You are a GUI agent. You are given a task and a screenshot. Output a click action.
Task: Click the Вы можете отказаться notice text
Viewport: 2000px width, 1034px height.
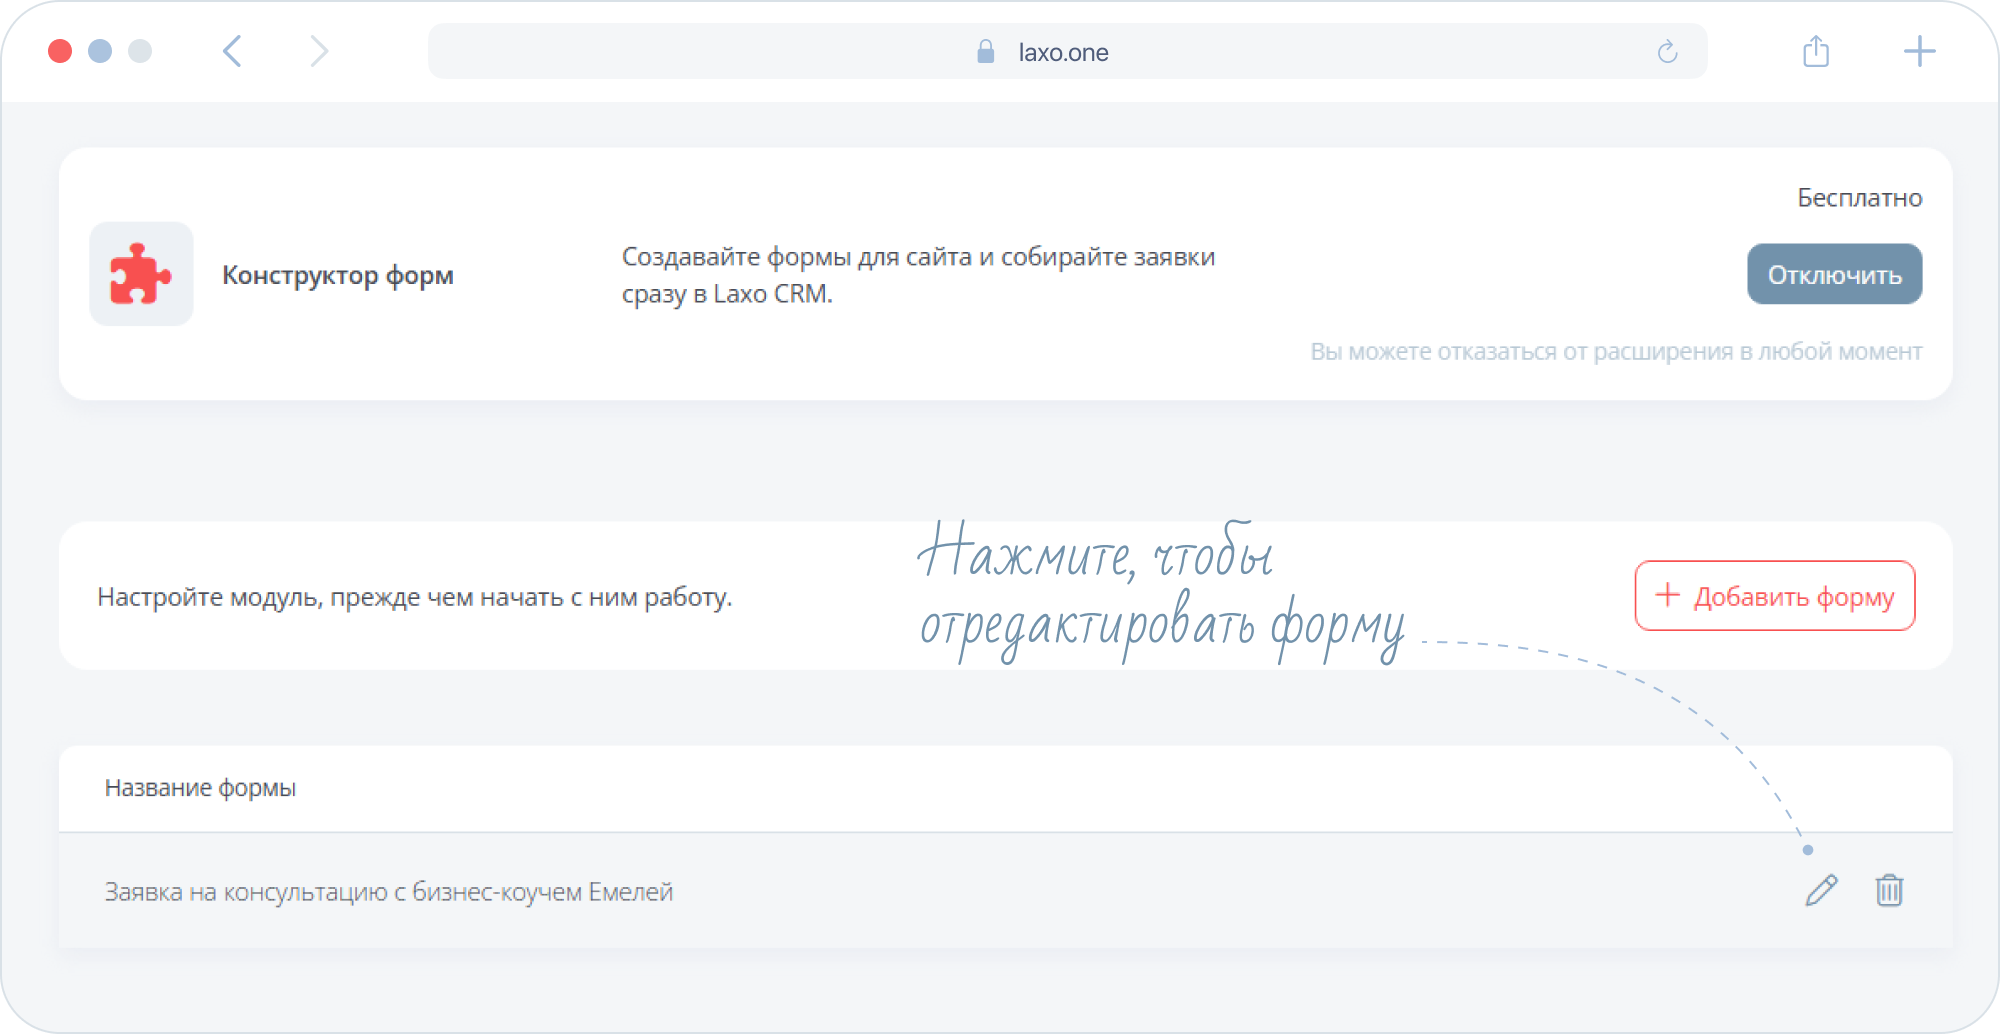point(1616,352)
